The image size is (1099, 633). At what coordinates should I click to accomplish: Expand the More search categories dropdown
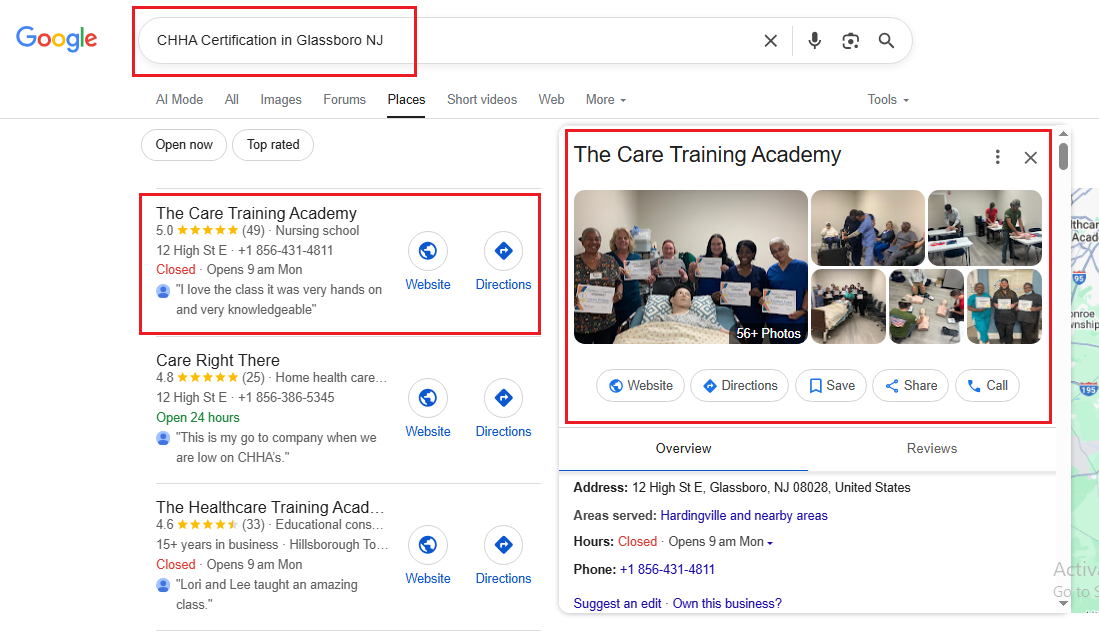point(606,100)
